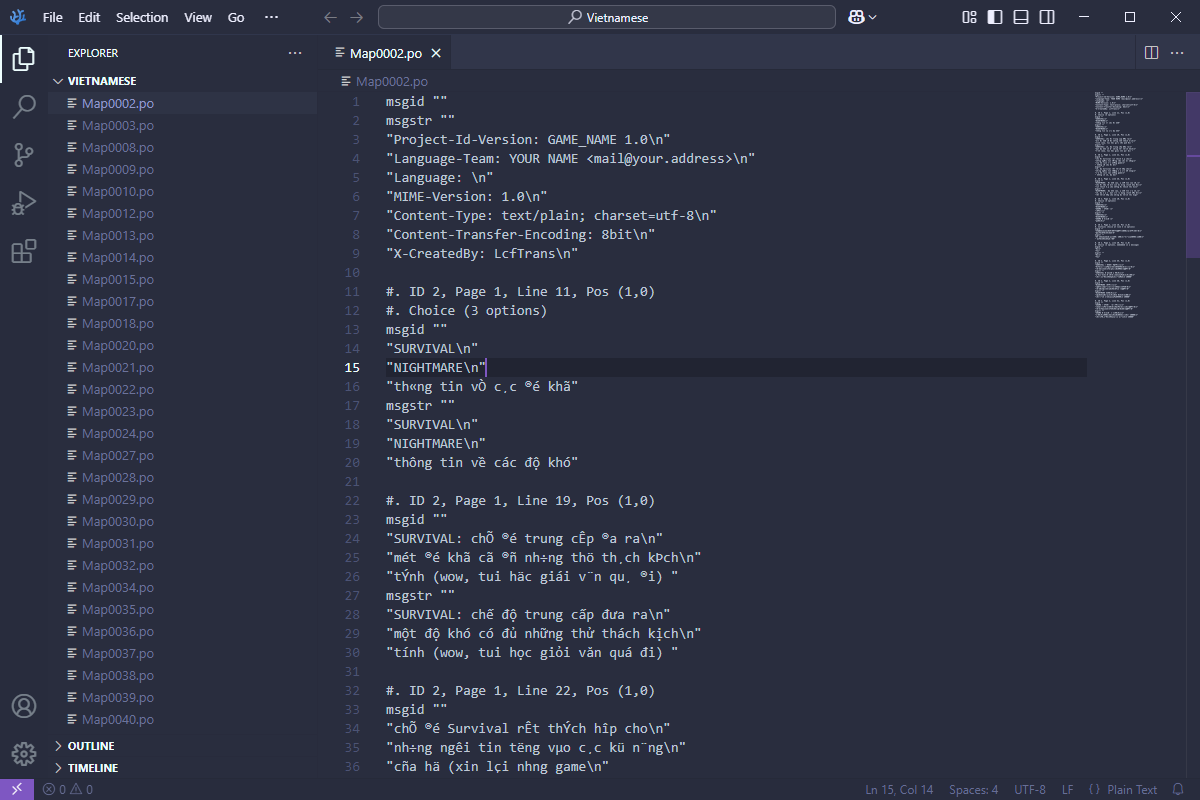Open the Run and Debug view
The width and height of the screenshot is (1200, 800).
pyautogui.click(x=24, y=203)
